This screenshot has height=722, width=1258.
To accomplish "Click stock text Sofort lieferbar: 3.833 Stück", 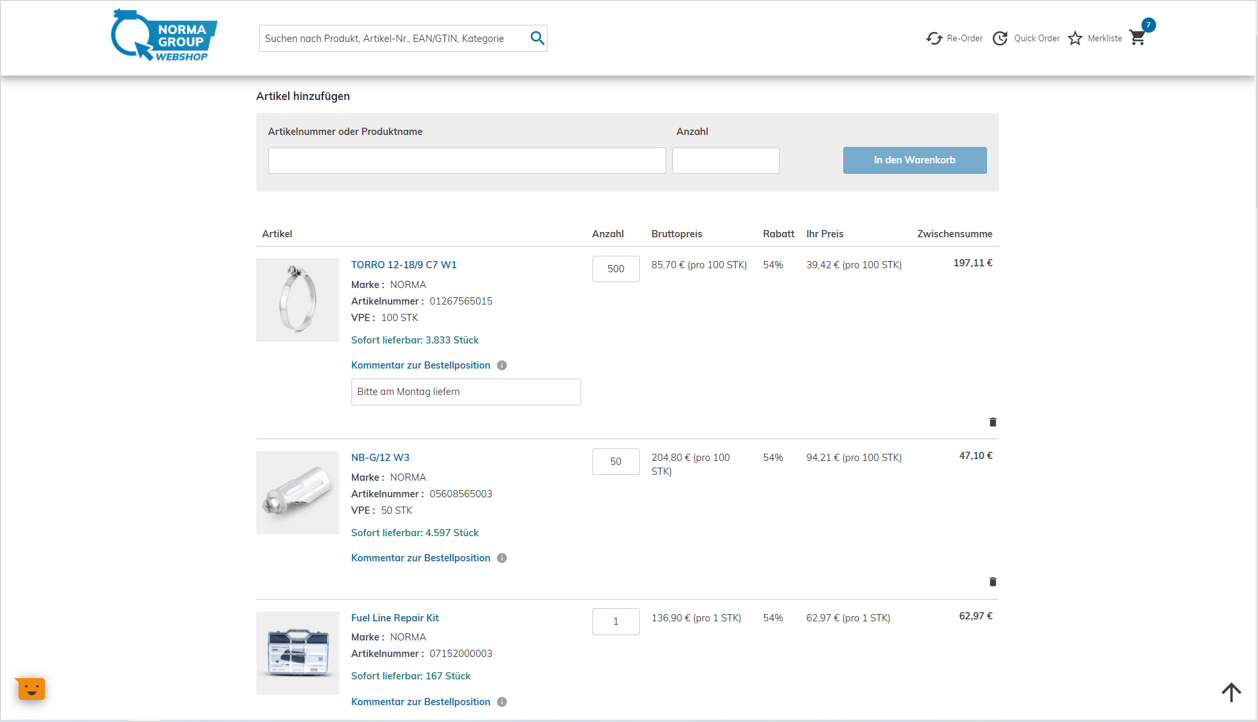I will click(415, 340).
